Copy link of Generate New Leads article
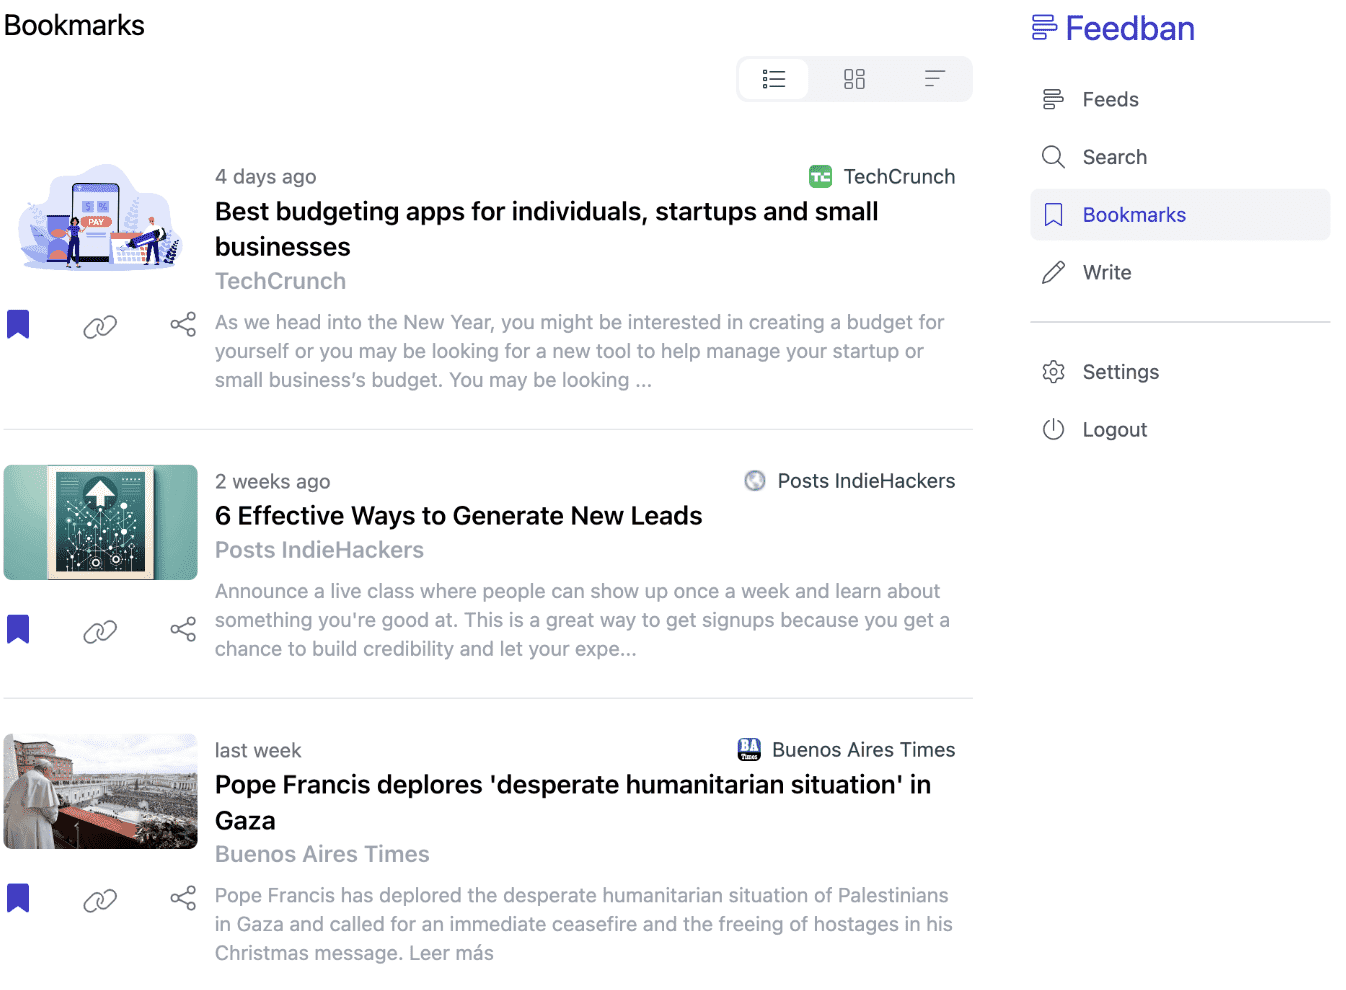 tap(100, 631)
